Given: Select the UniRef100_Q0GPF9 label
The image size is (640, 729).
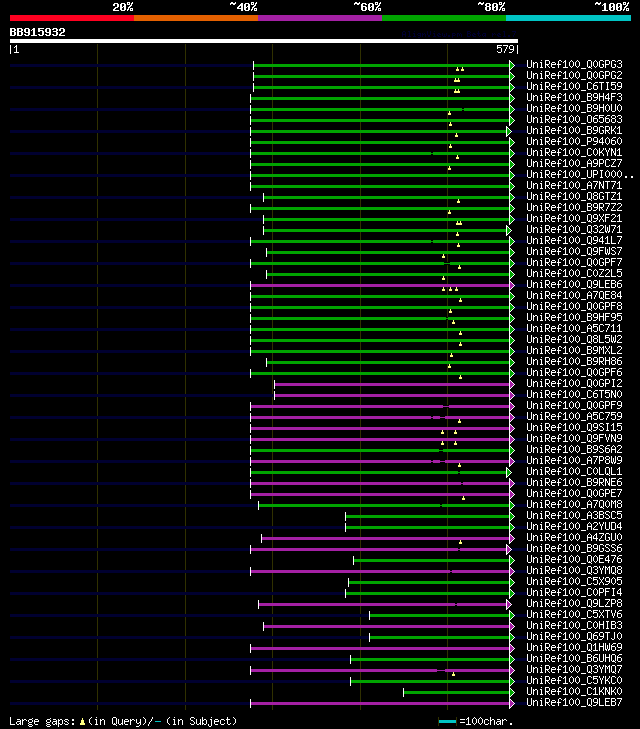Looking at the screenshot, I should [574, 405].
